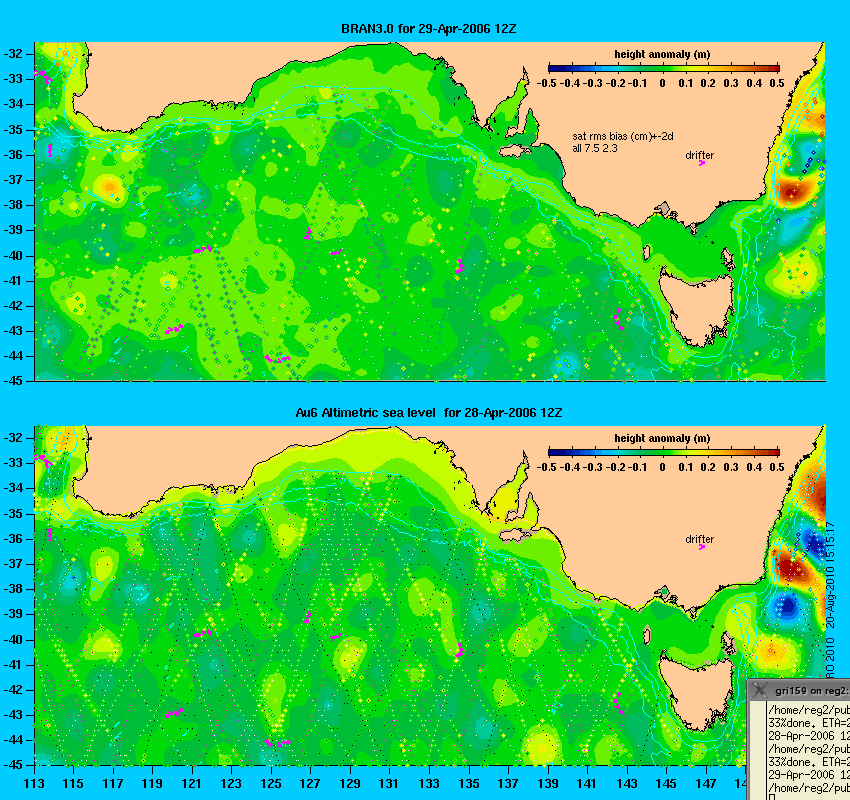Click the '0' tick on the bottom color bar

tap(662, 467)
